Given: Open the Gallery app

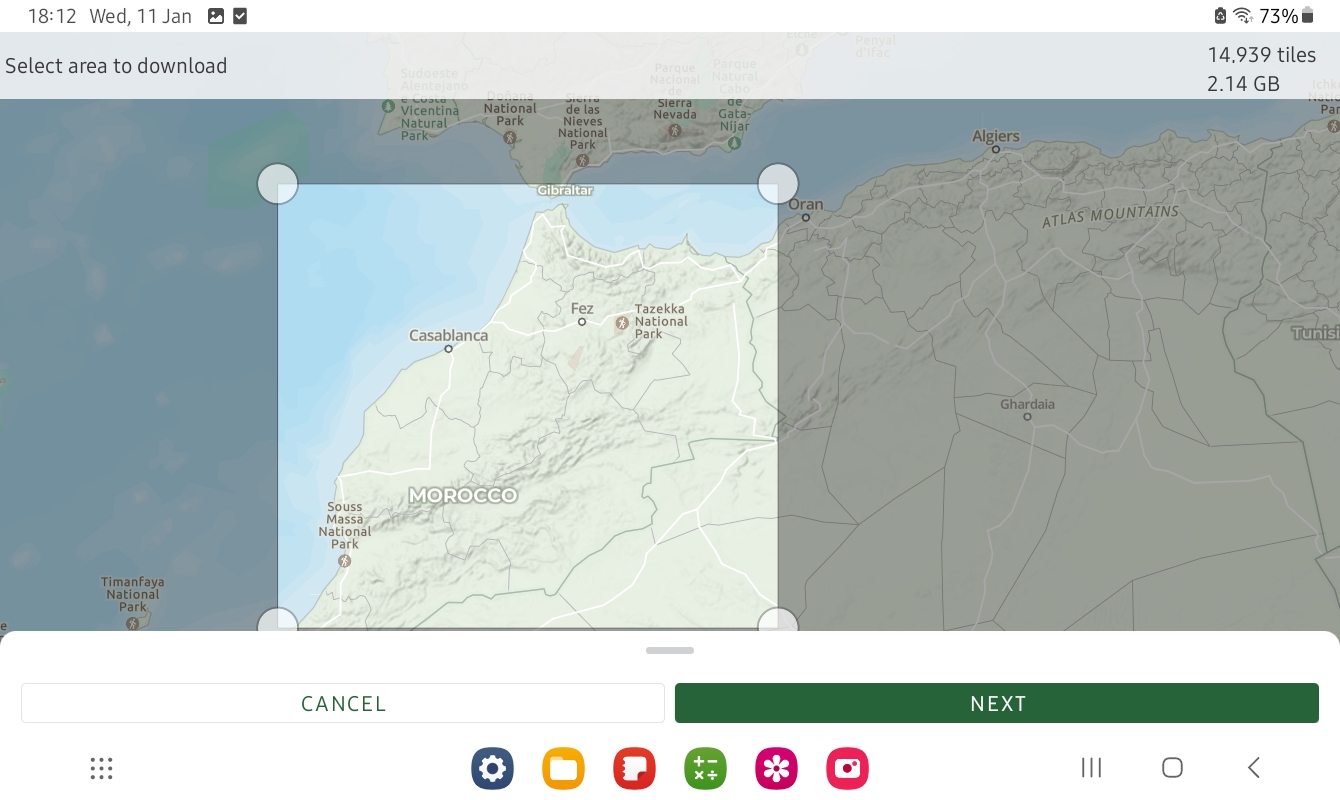Looking at the screenshot, I should point(776,768).
